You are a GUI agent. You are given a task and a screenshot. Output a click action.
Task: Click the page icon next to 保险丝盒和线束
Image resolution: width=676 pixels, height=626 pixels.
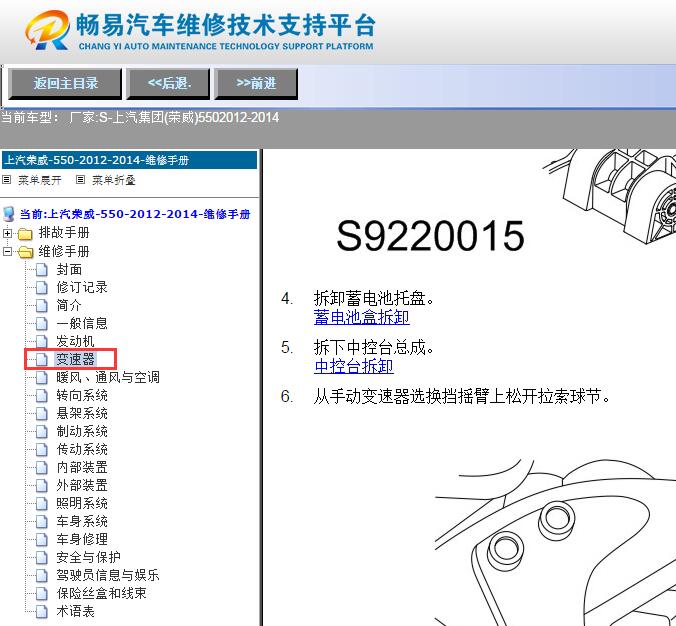point(41,594)
